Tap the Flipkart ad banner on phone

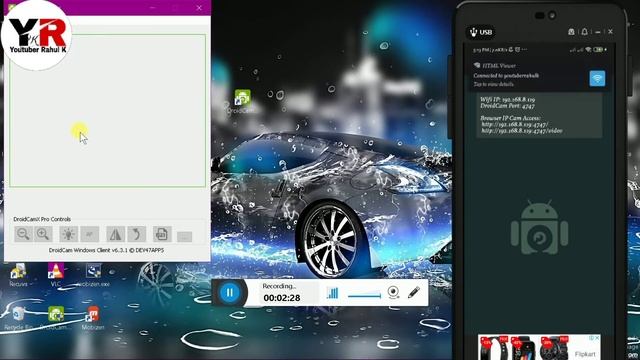(539, 347)
